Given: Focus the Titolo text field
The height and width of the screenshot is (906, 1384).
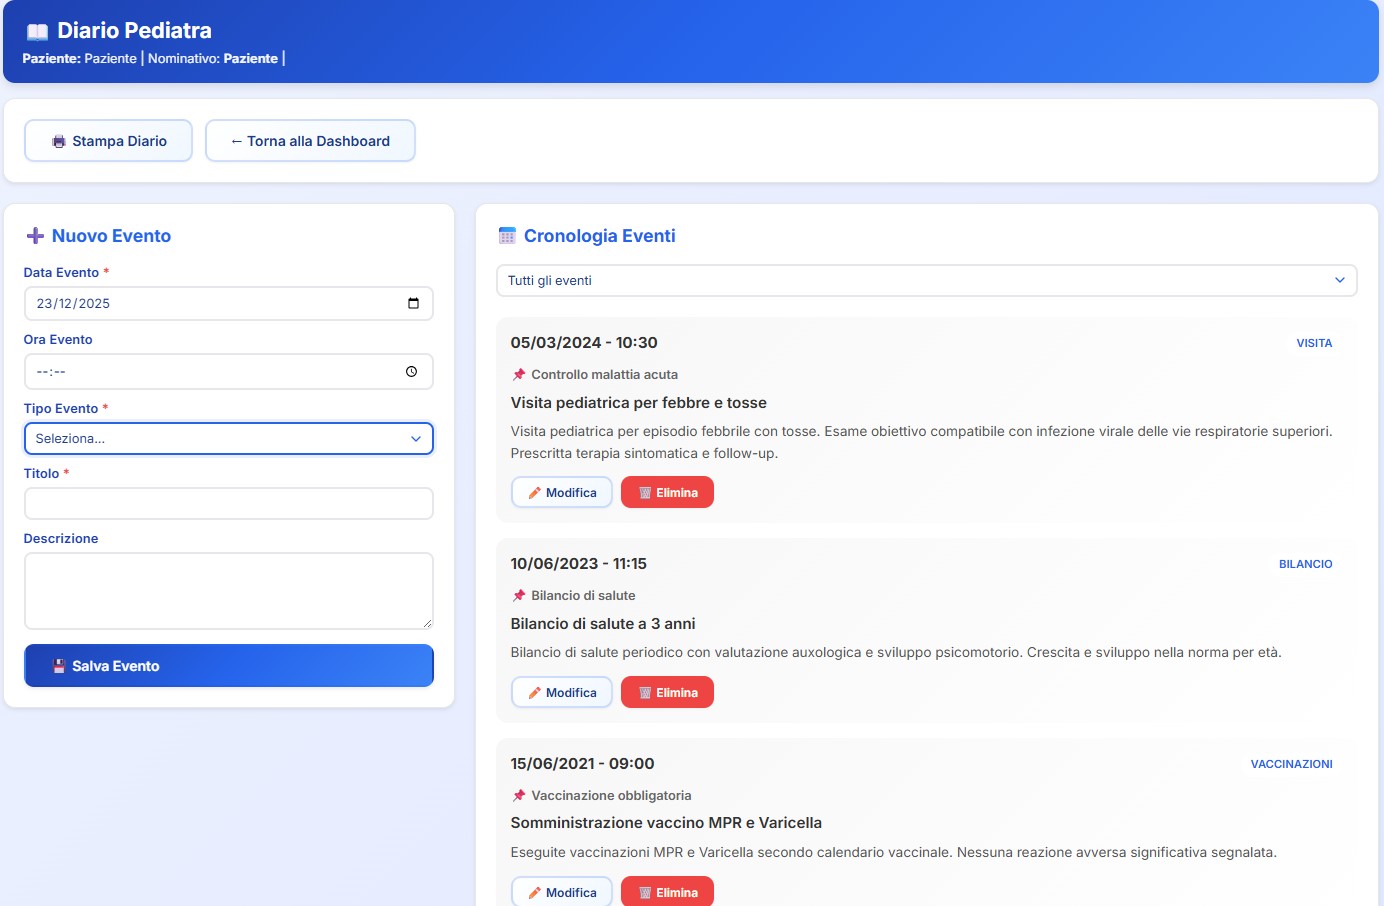Looking at the screenshot, I should click(228, 504).
